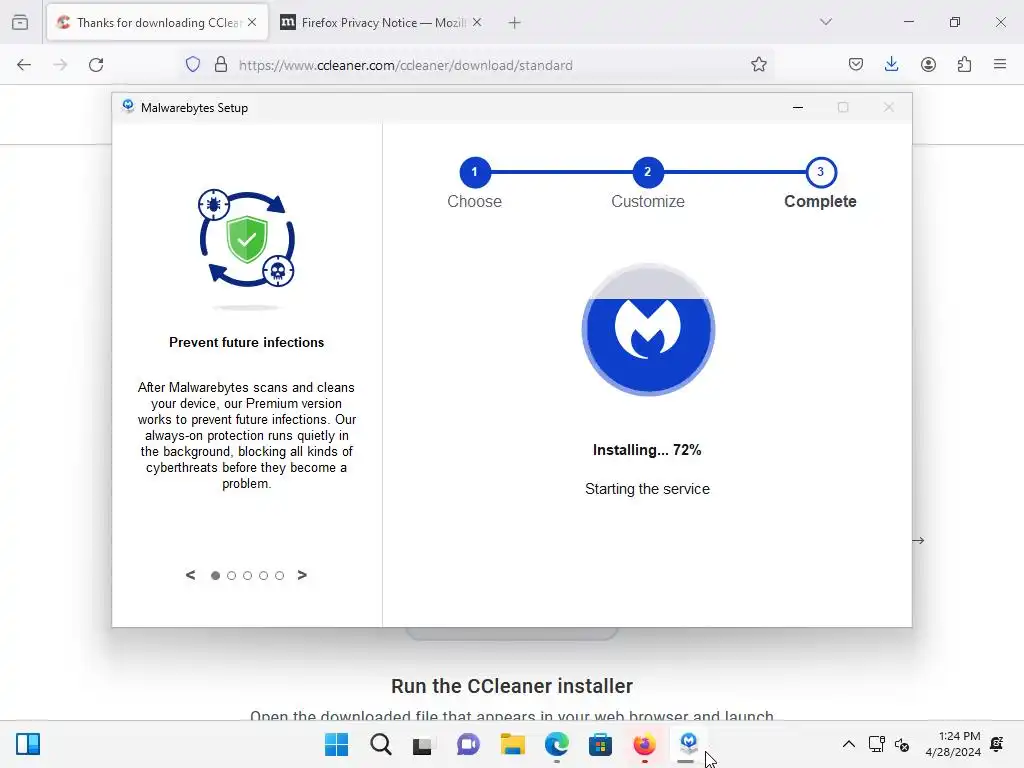Switch to the Firefox Privacy Notice tab
This screenshot has height=768, width=1024.
click(x=382, y=23)
